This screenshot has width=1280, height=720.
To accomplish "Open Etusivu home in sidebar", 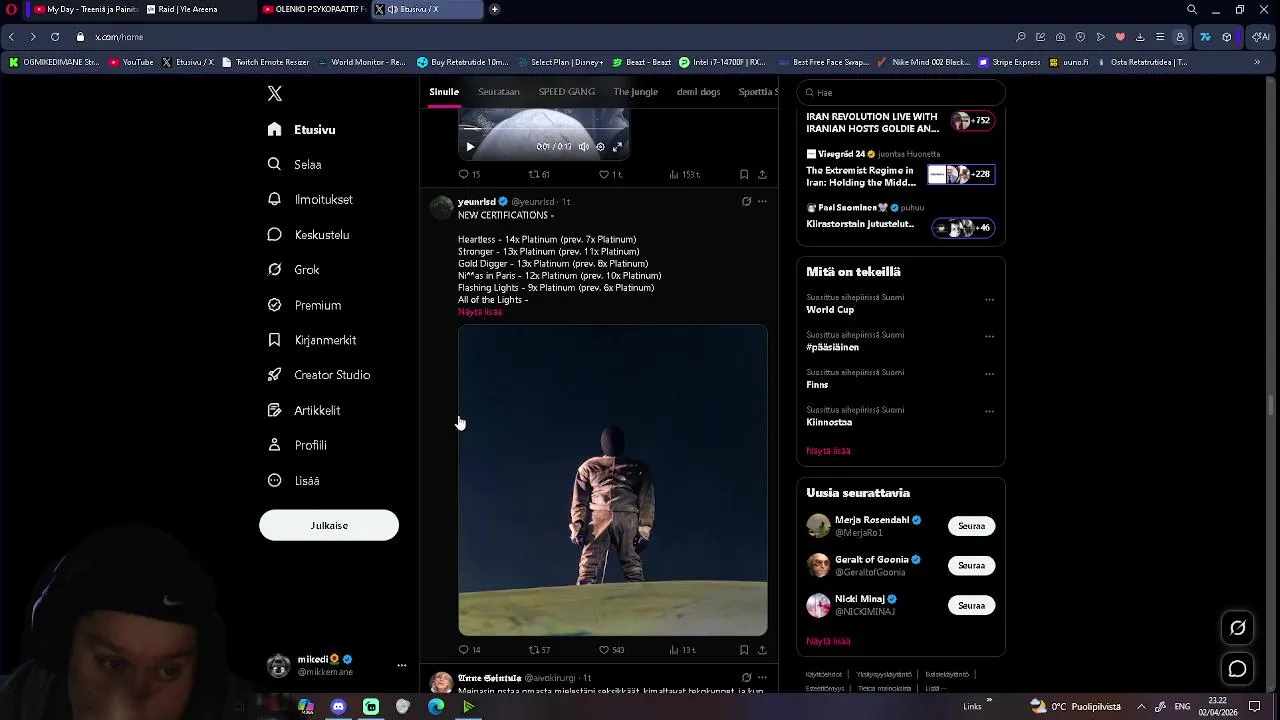I will [302, 130].
